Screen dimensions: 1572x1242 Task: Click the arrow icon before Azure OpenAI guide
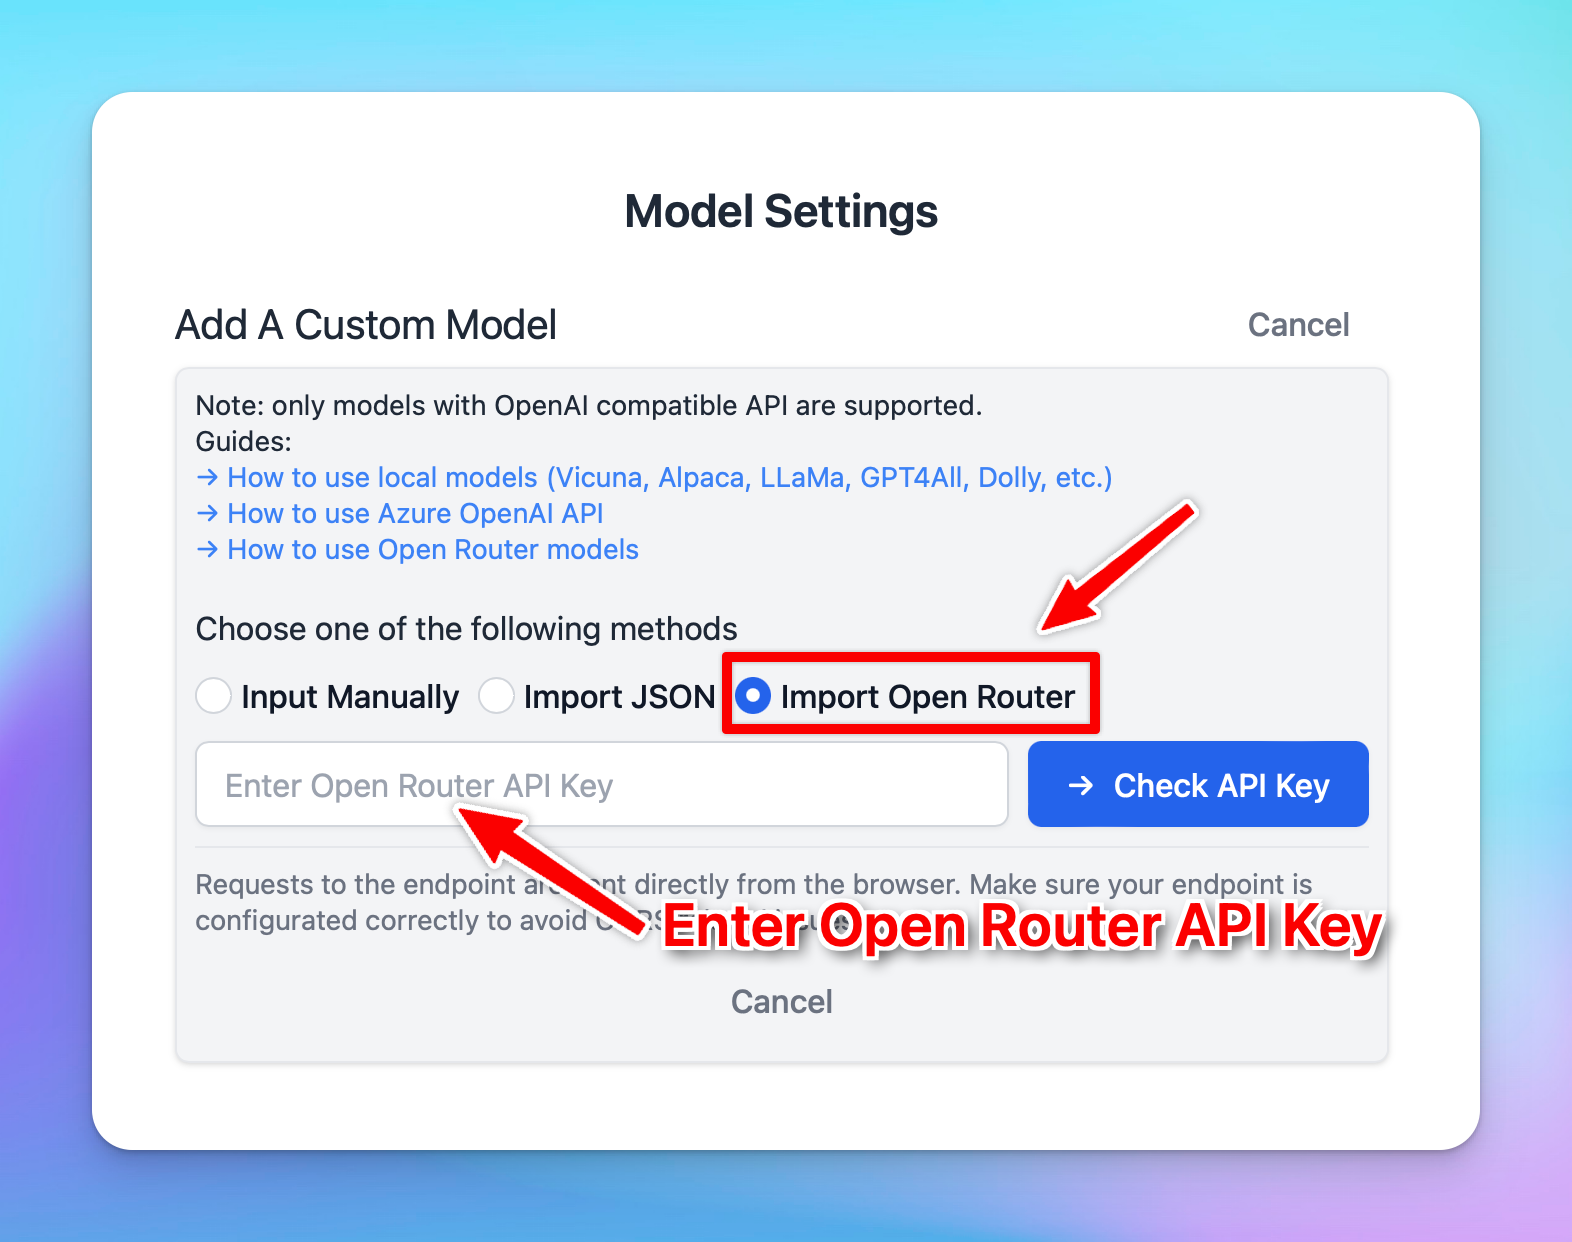tap(207, 514)
